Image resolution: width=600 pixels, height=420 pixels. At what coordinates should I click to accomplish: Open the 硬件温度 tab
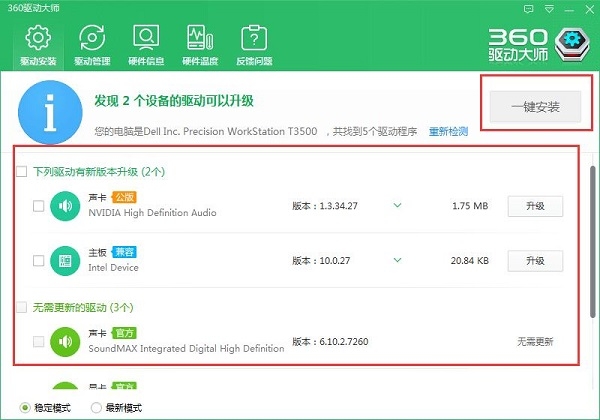(200, 45)
